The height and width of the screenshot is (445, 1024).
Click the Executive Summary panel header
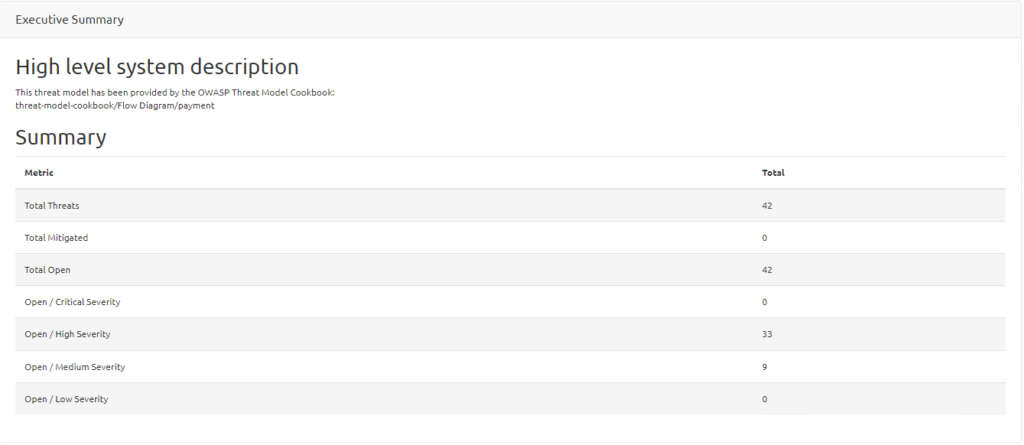(x=69, y=20)
